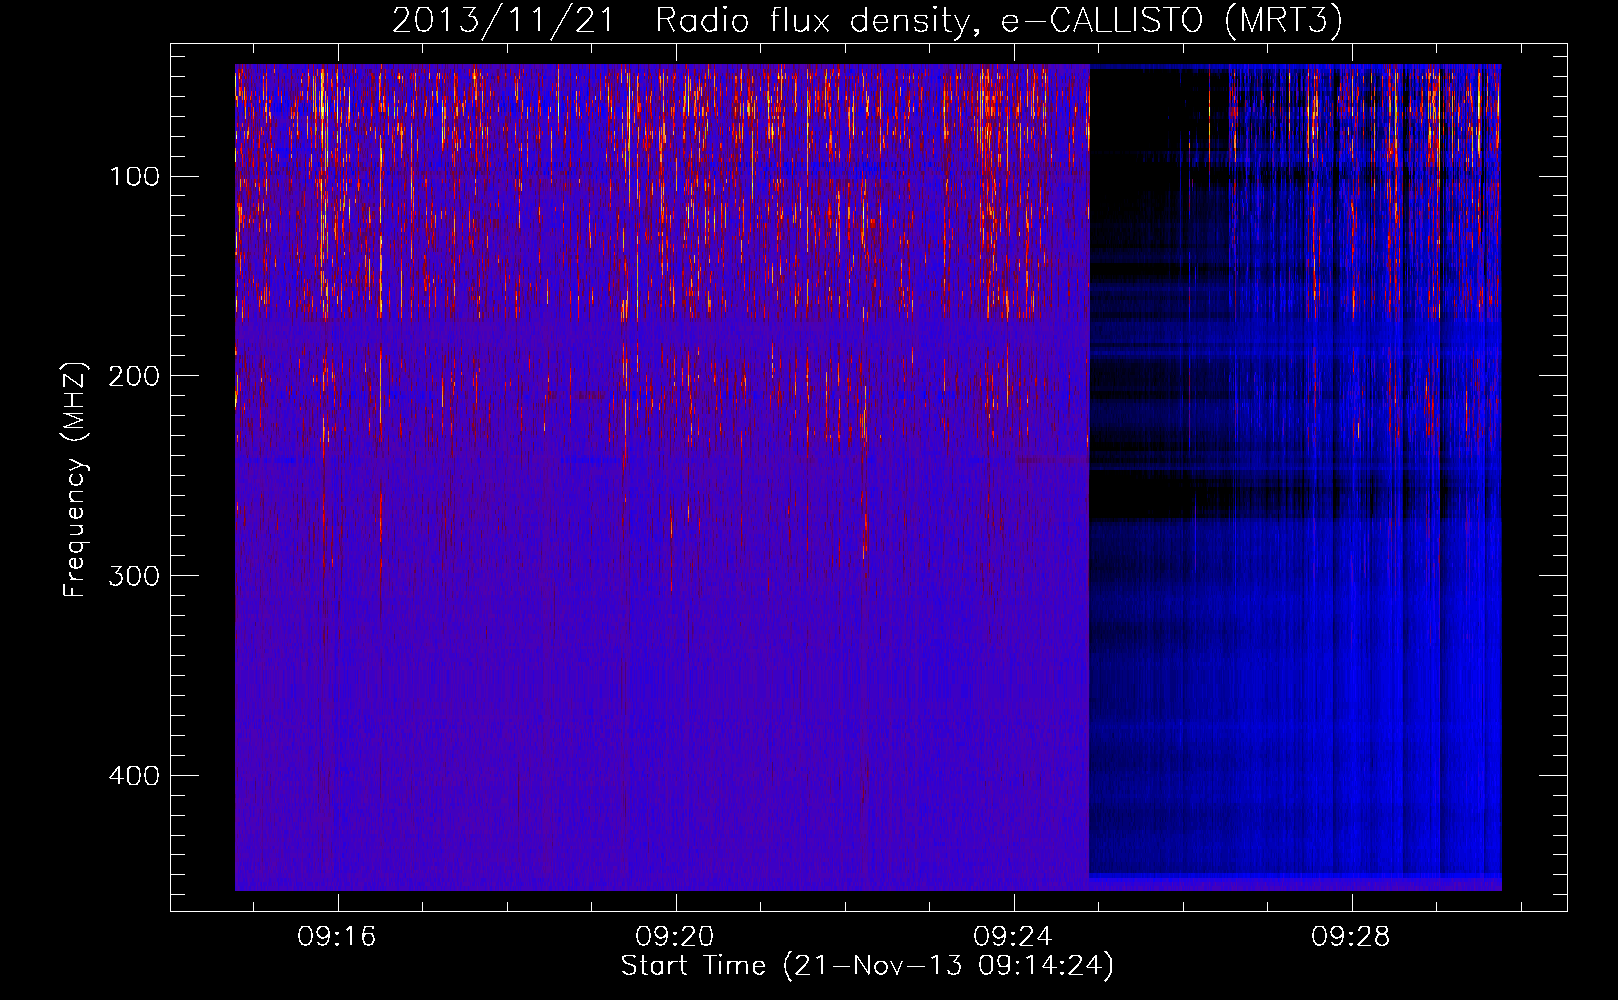This screenshot has height=1000, width=1618.
Task: Click the 'Frequency (MHZ)' axis label
Action: coord(75,480)
